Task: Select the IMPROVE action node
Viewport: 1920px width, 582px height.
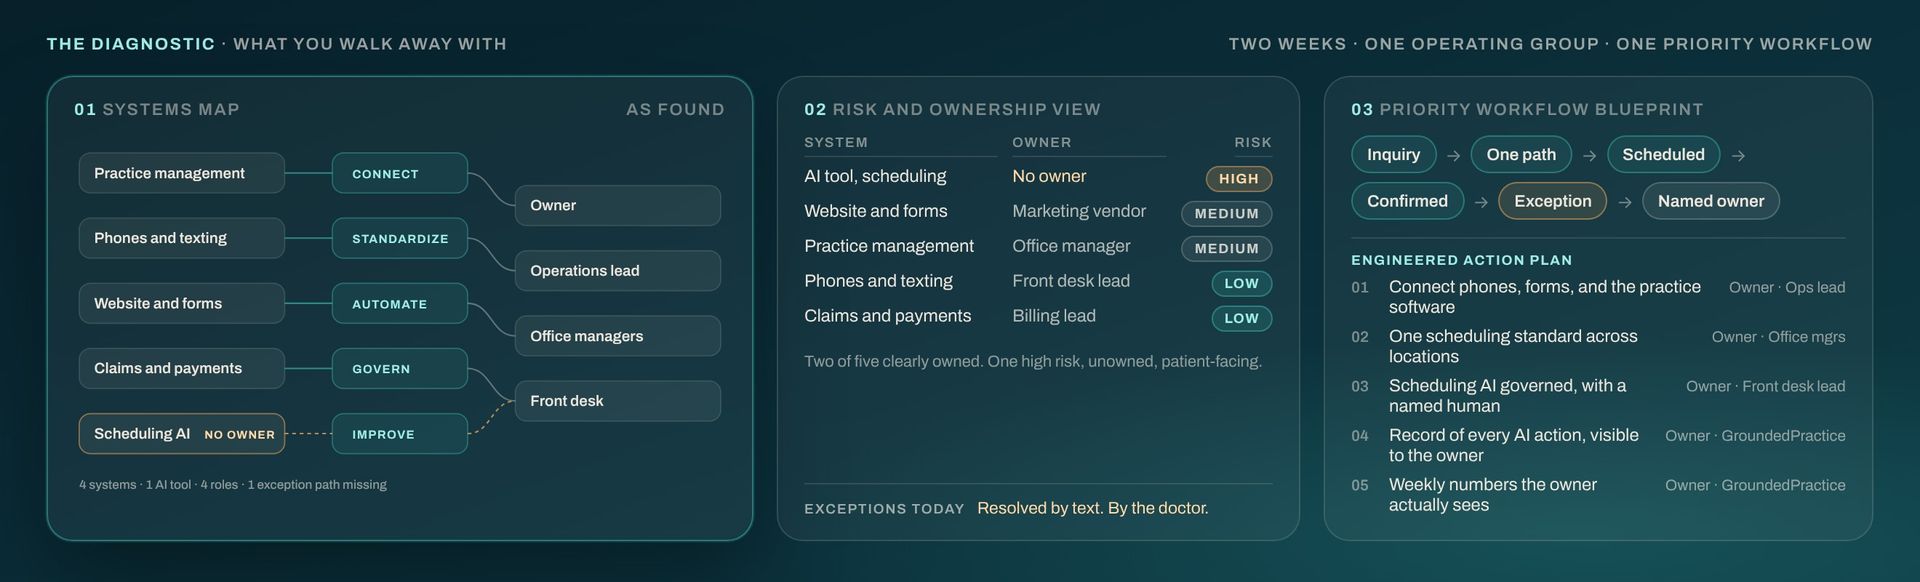Action: pyautogui.click(x=400, y=434)
